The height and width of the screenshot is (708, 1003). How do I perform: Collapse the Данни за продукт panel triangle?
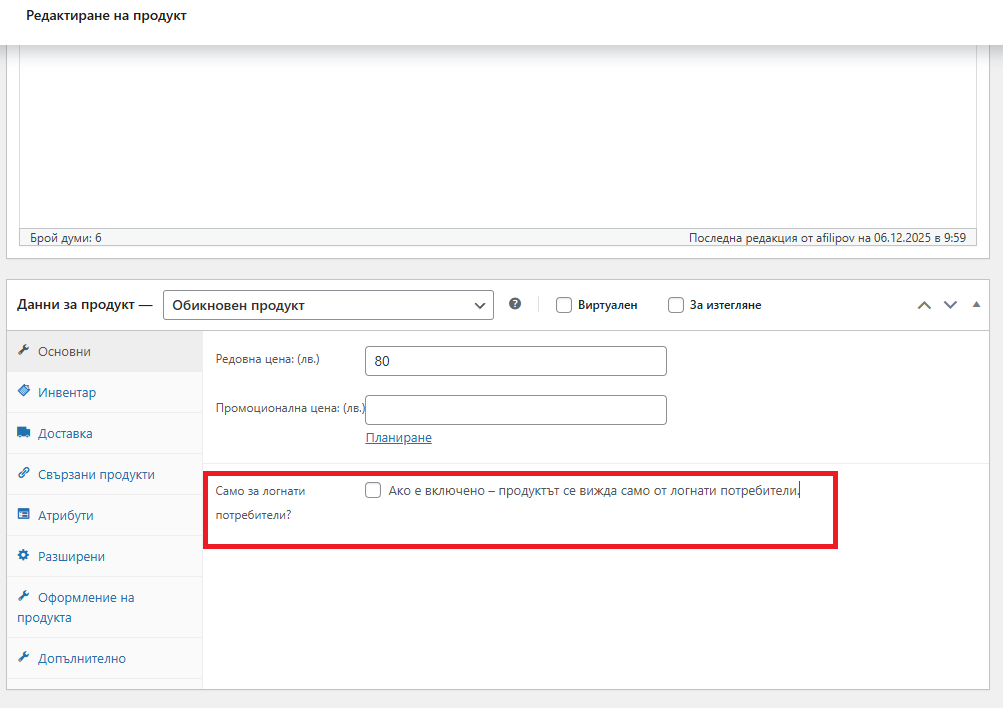coord(977,304)
